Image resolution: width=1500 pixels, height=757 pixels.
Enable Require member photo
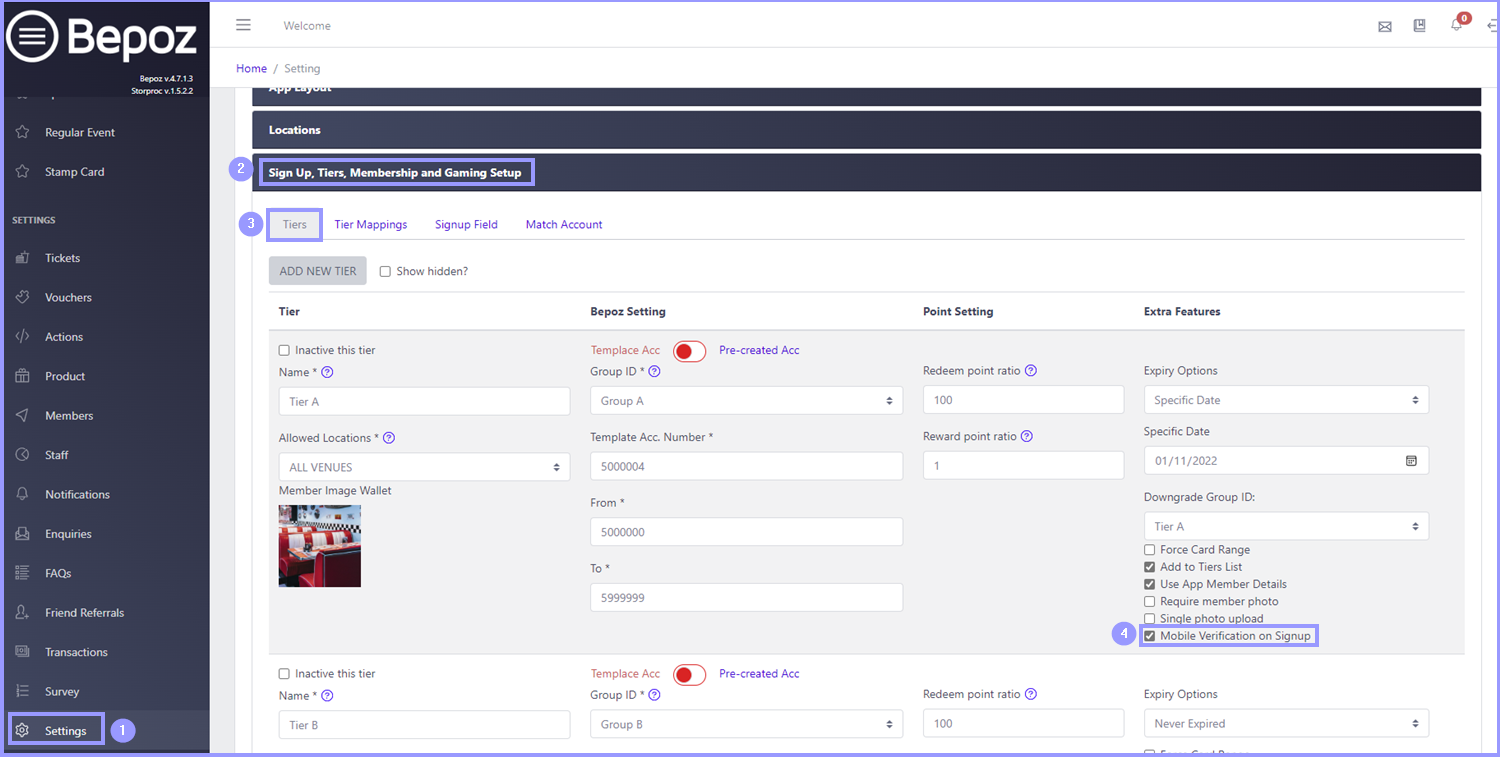[1150, 601]
